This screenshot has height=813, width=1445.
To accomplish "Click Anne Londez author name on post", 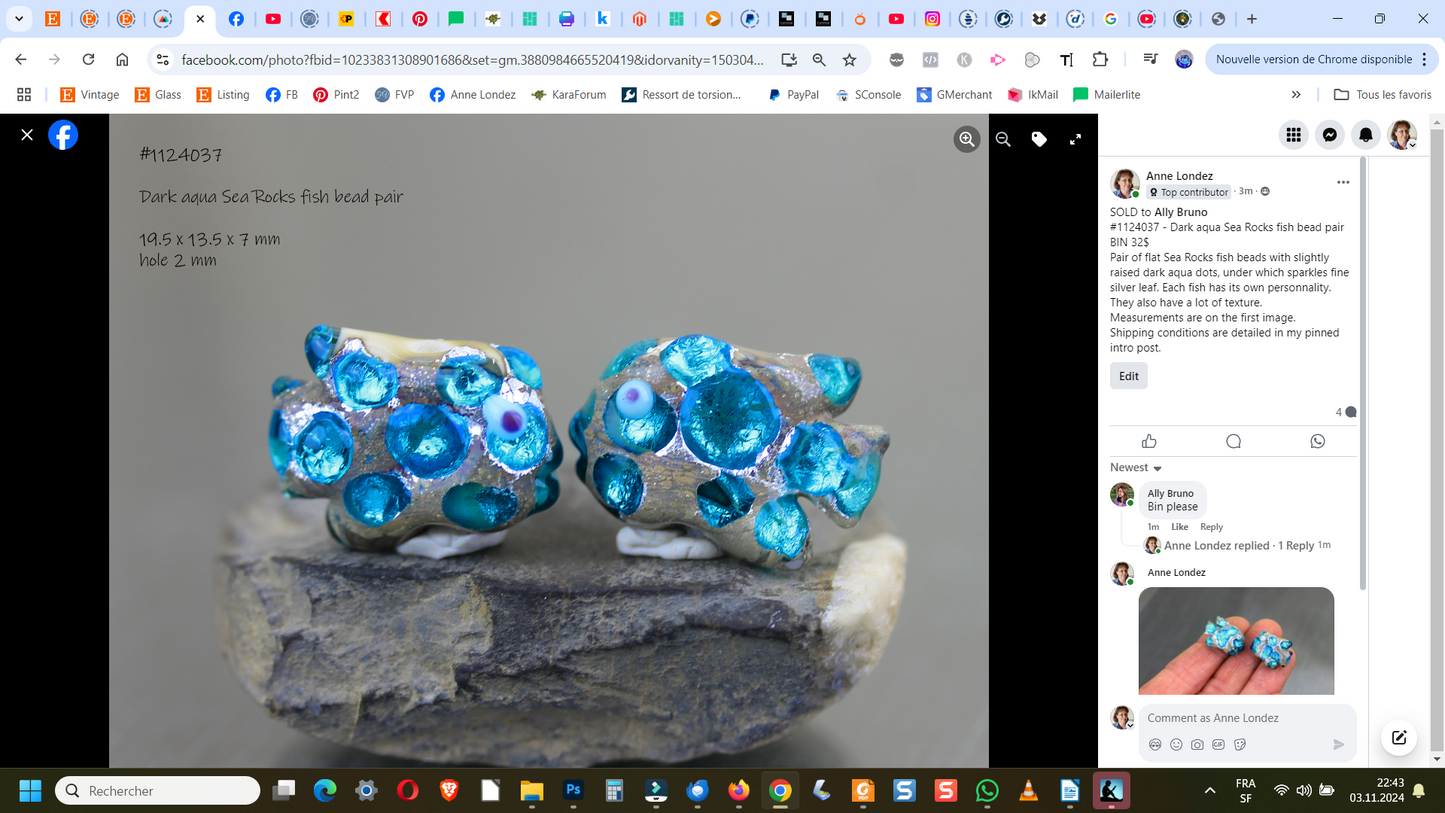I will tap(1179, 176).
